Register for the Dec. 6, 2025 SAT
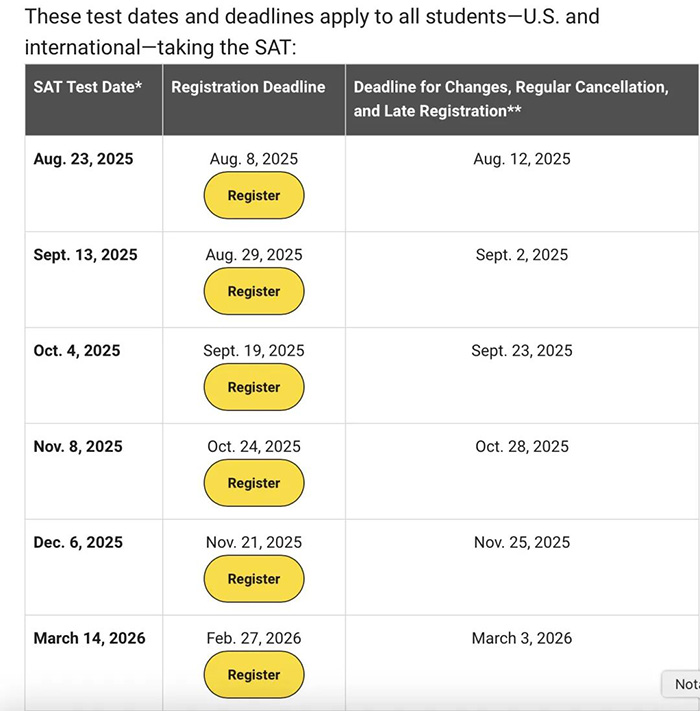Screen dimensions: 700x711 253,579
